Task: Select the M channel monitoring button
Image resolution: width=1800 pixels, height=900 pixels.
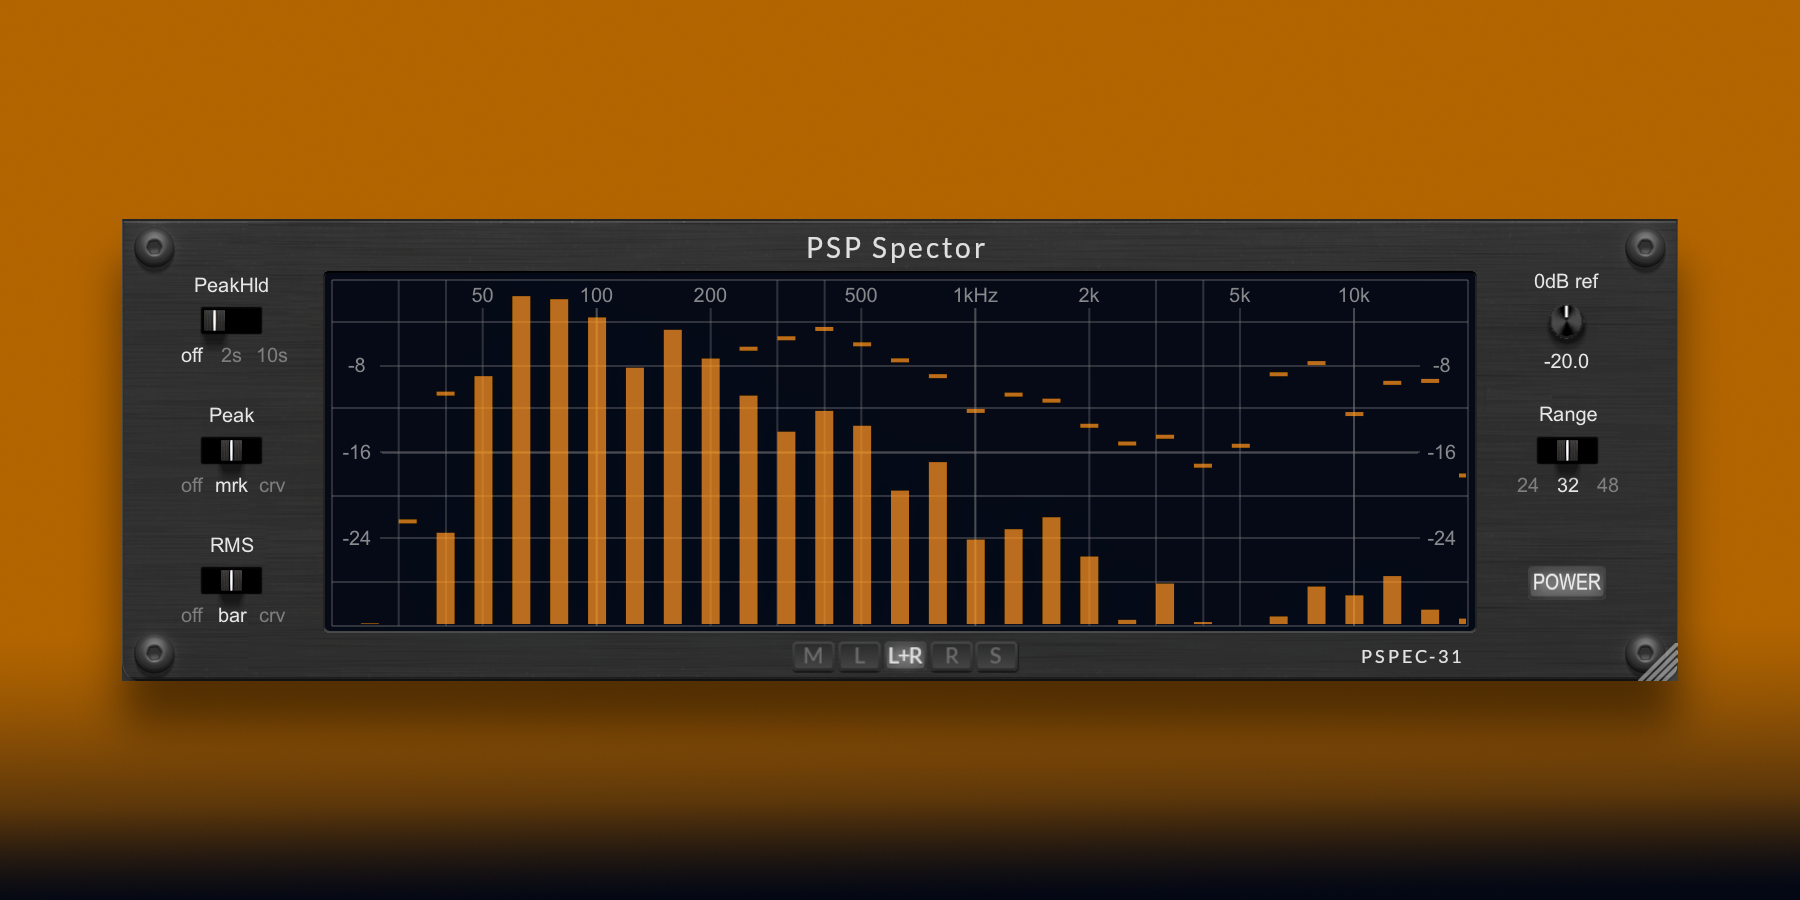Action: coord(813,656)
